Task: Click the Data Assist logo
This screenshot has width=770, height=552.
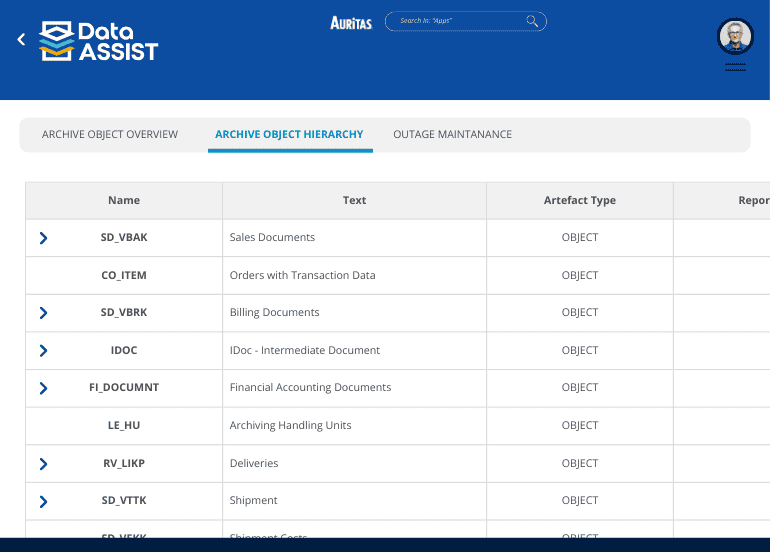Action: (x=99, y=41)
